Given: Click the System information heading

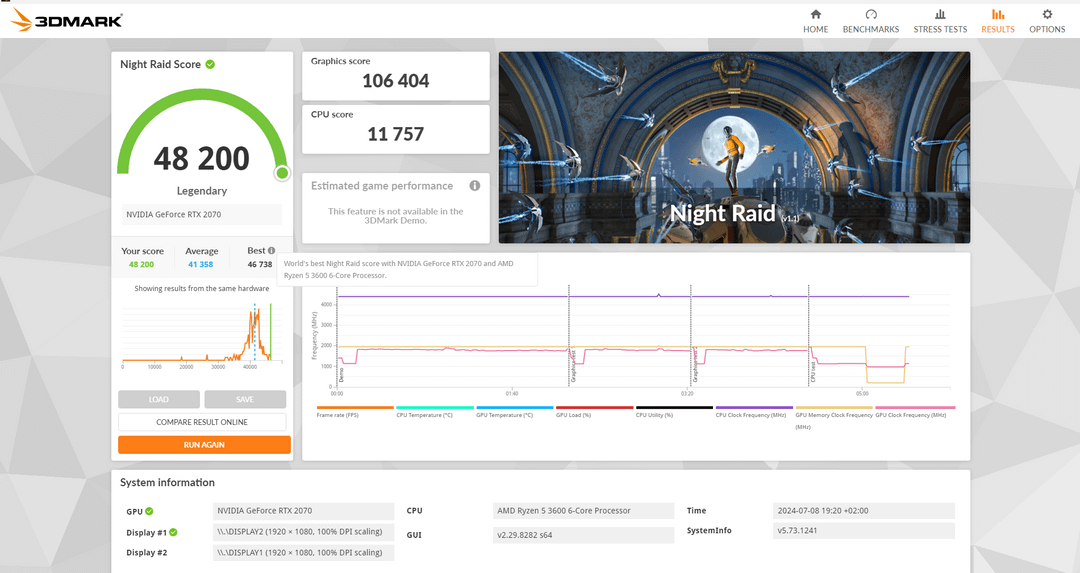Looking at the screenshot, I should click(167, 483).
